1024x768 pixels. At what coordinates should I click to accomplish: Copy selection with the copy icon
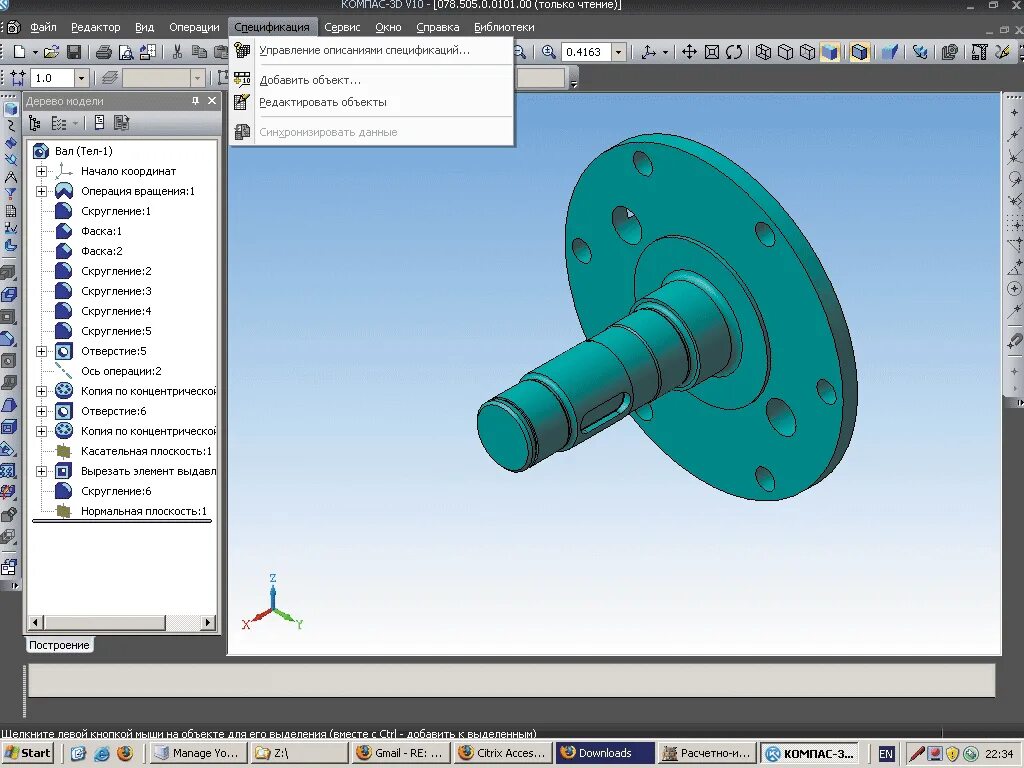(x=199, y=52)
